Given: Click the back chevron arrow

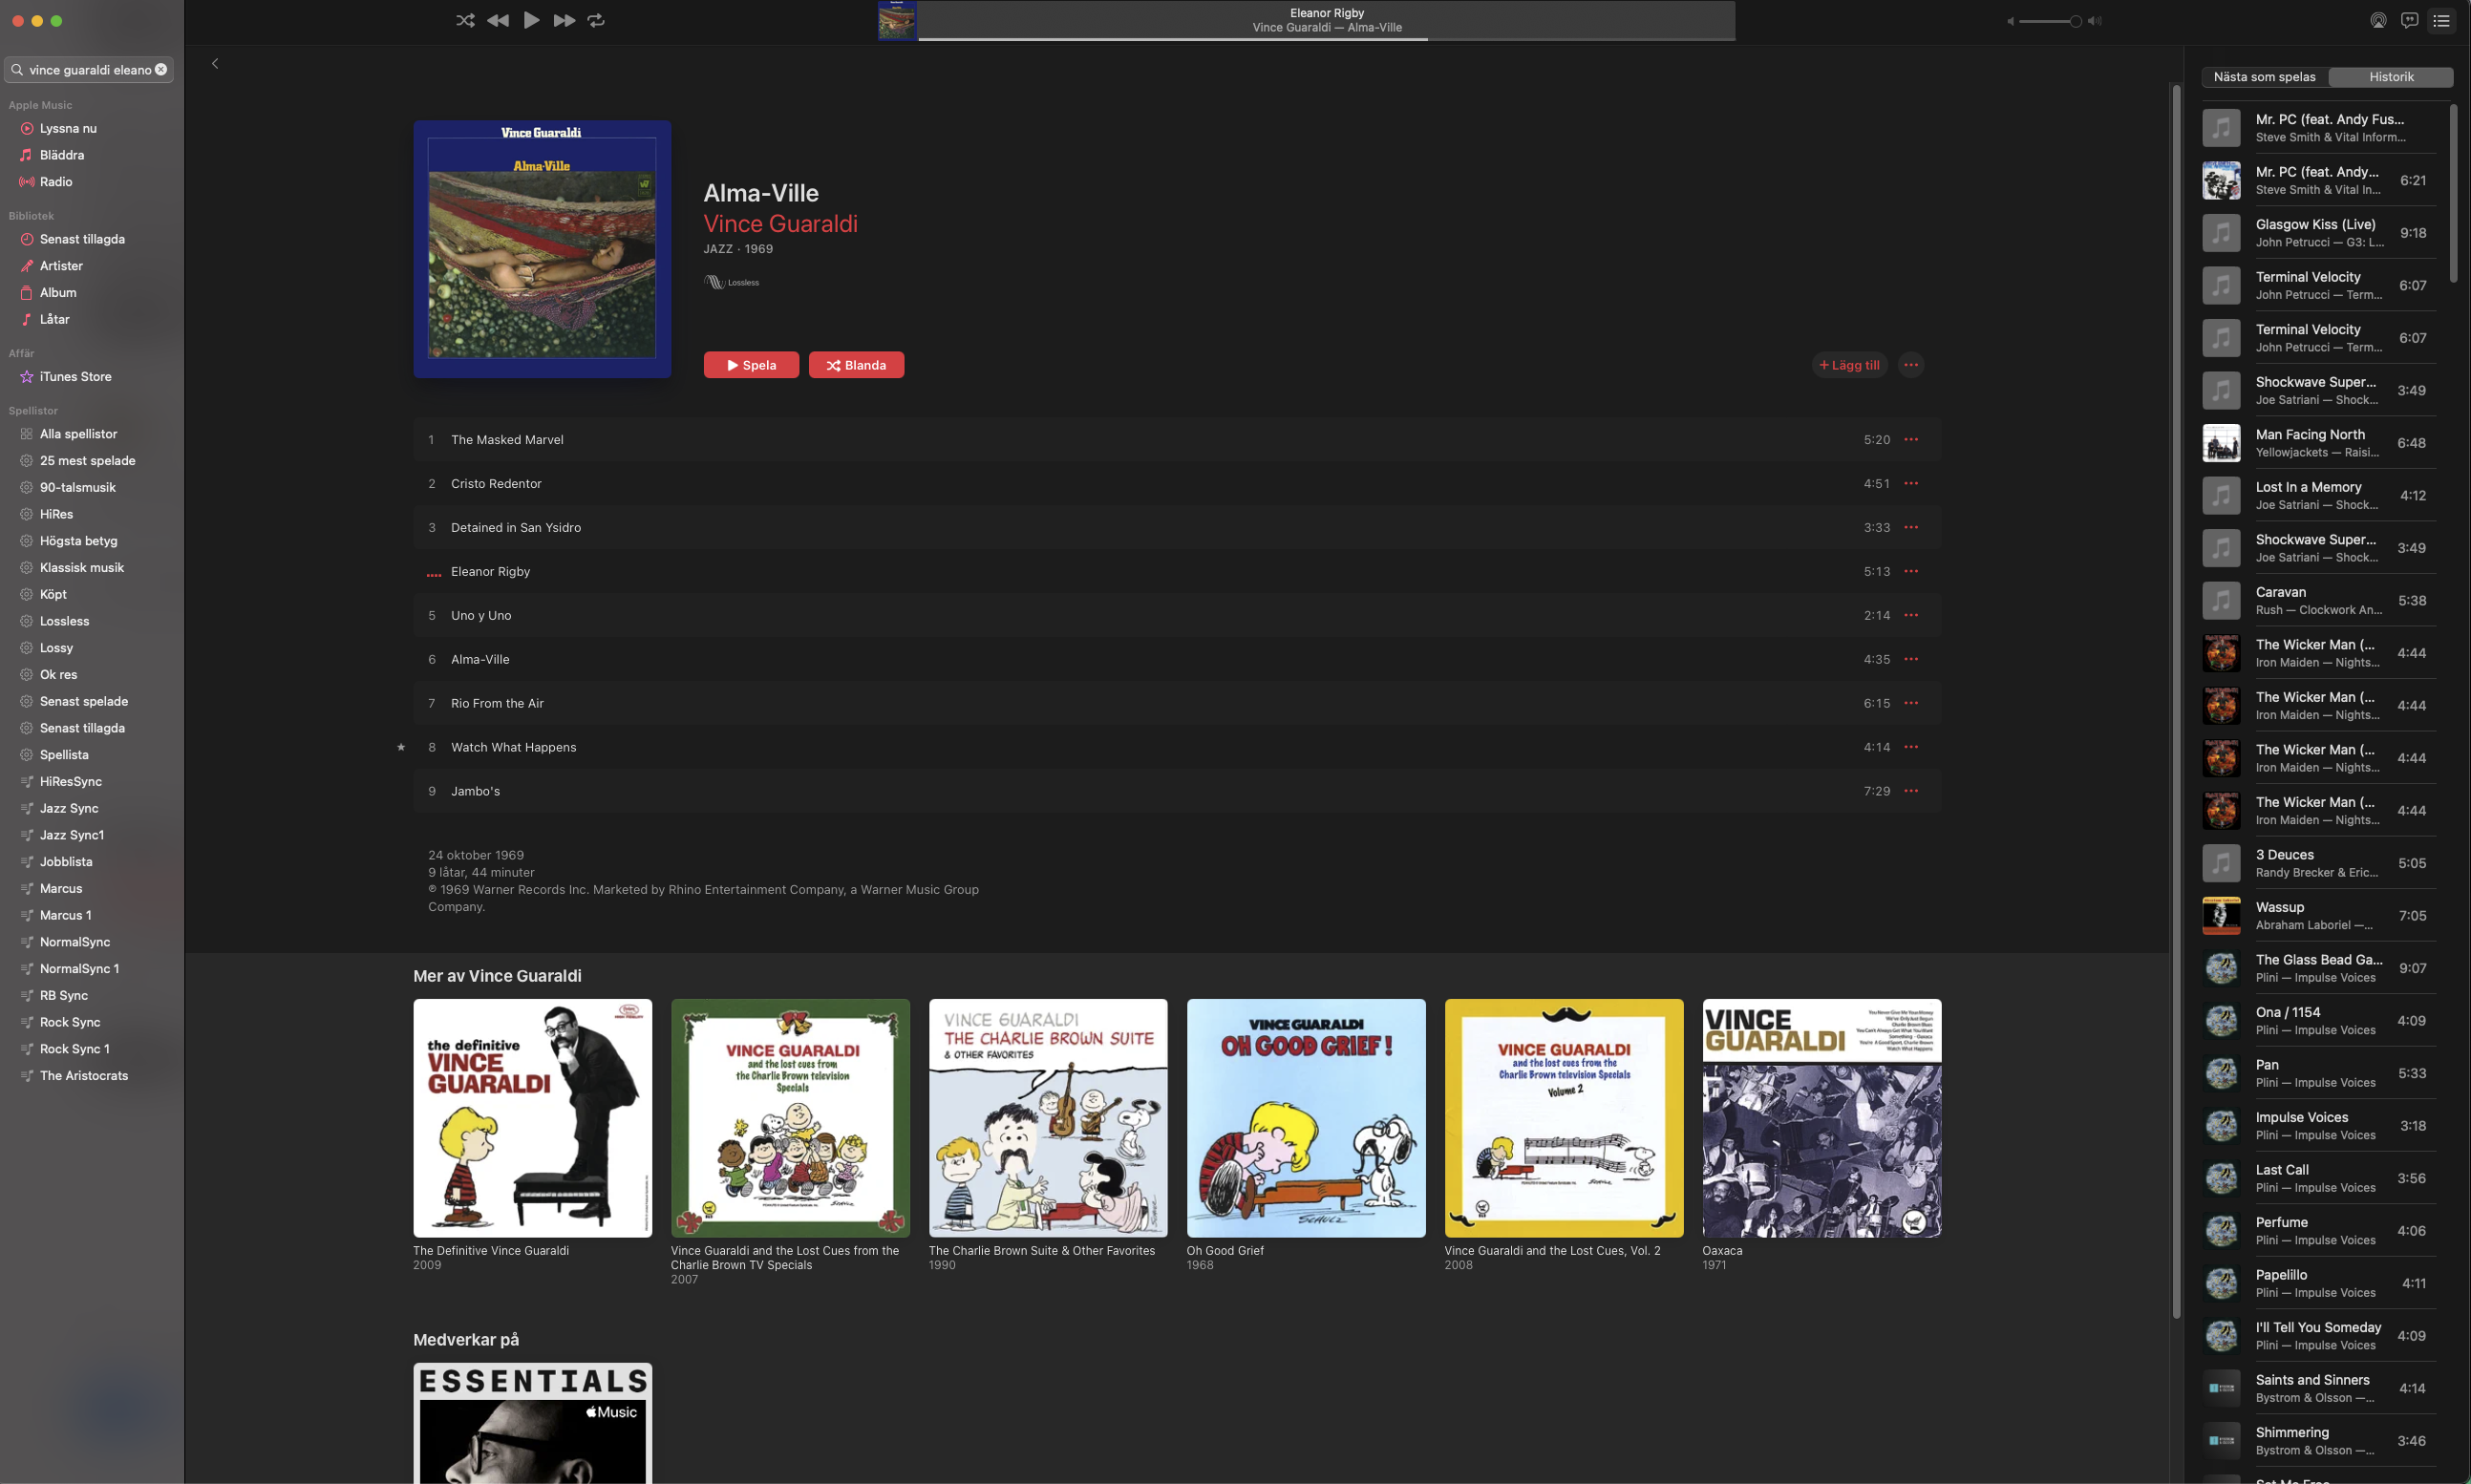Looking at the screenshot, I should 215,64.
